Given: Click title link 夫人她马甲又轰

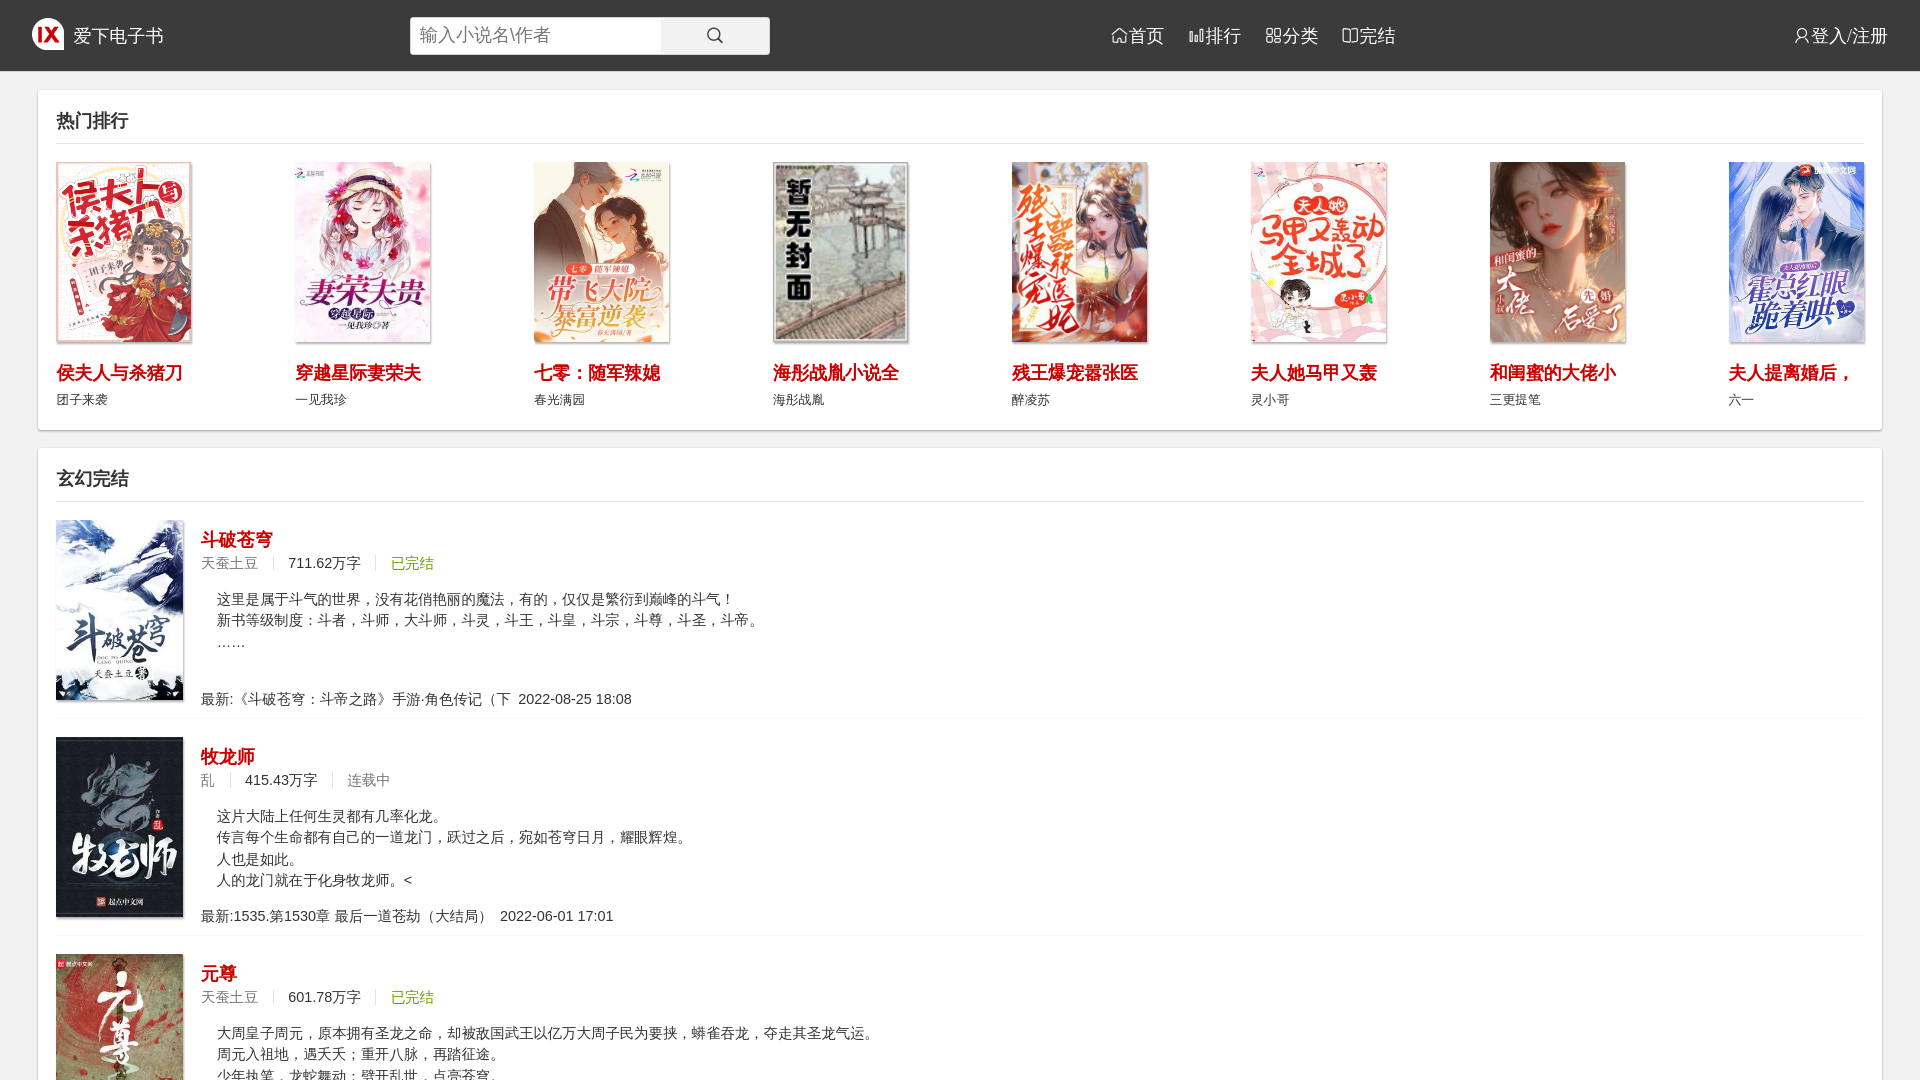Looking at the screenshot, I should pyautogui.click(x=1314, y=373).
